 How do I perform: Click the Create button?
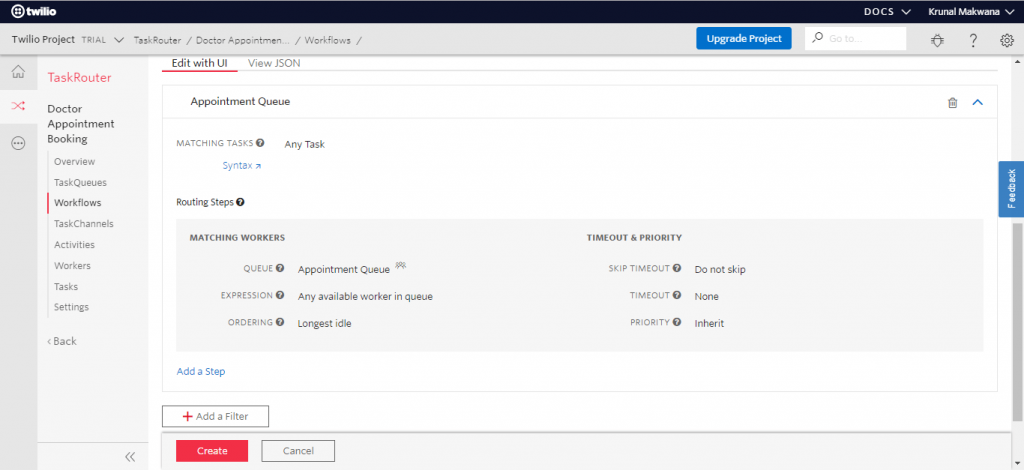point(212,451)
